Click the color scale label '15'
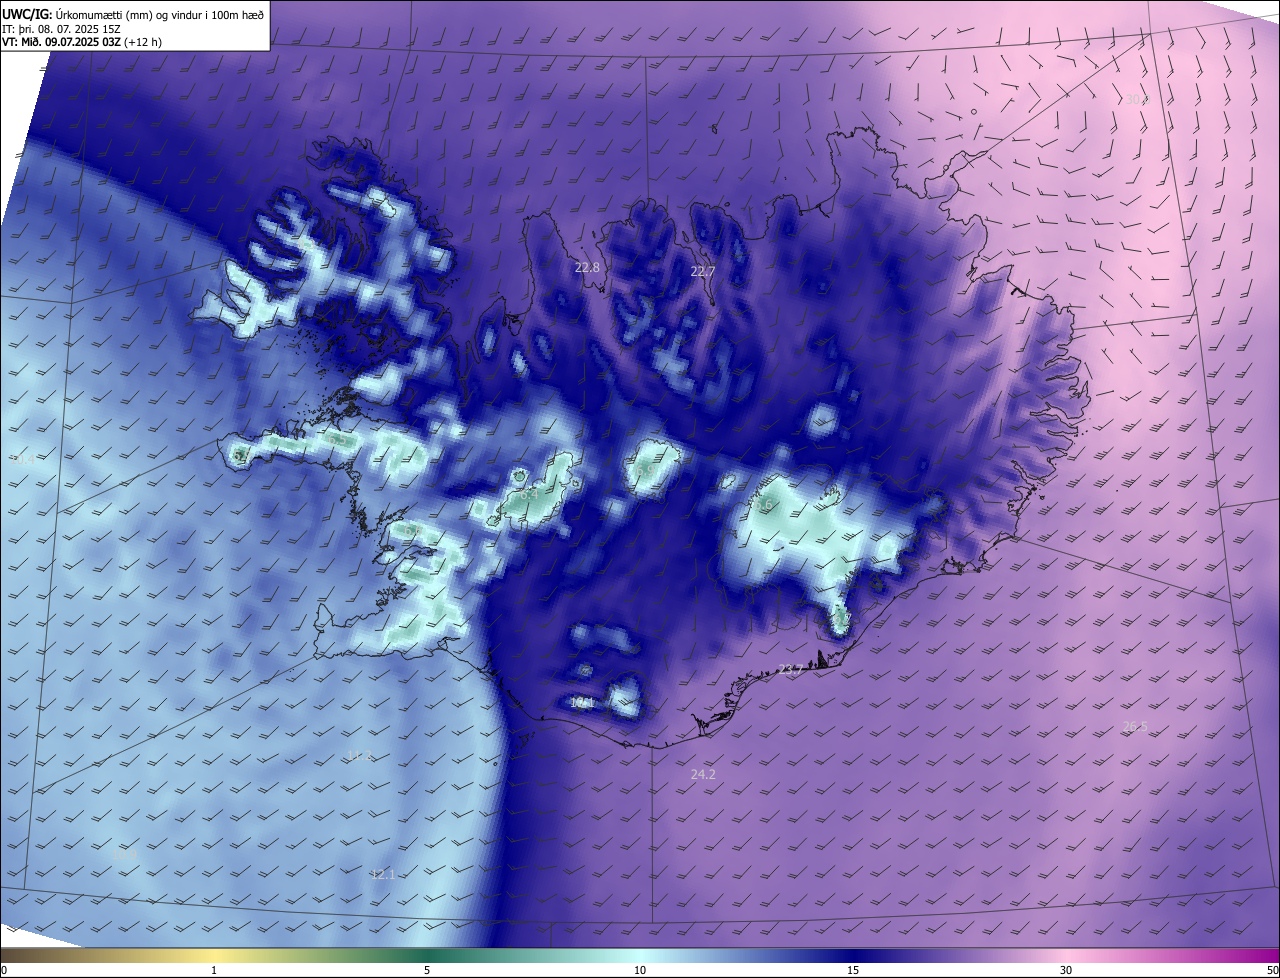 pyautogui.click(x=853, y=970)
